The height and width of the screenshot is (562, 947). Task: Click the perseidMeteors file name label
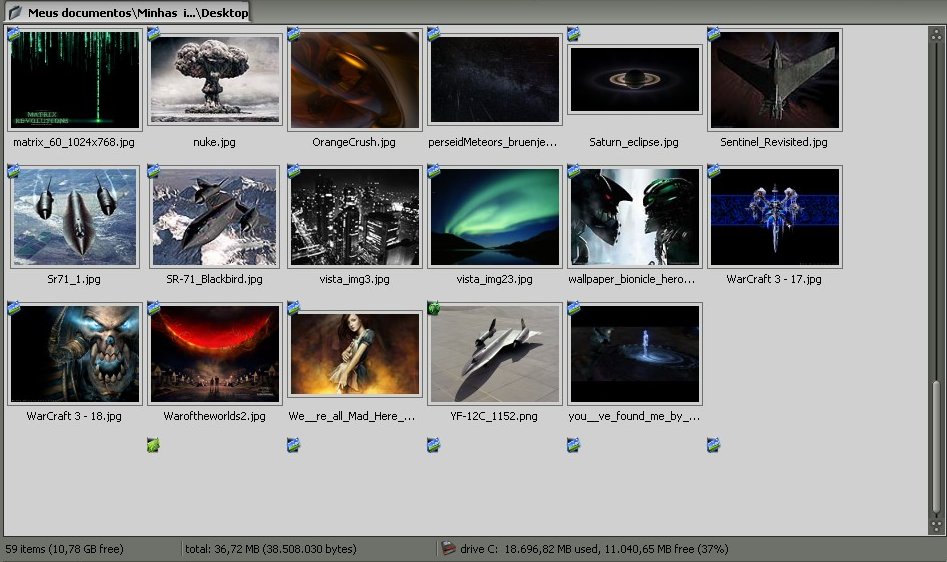coord(492,143)
